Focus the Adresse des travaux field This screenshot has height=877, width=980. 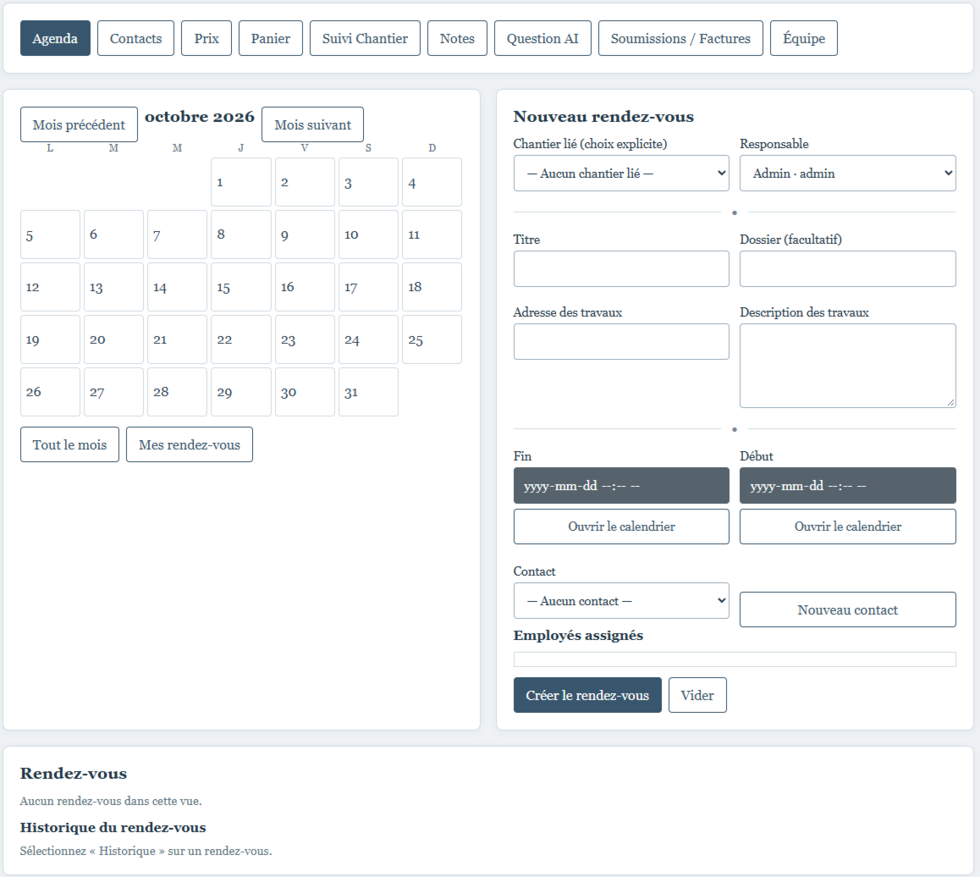pyautogui.click(x=621, y=341)
